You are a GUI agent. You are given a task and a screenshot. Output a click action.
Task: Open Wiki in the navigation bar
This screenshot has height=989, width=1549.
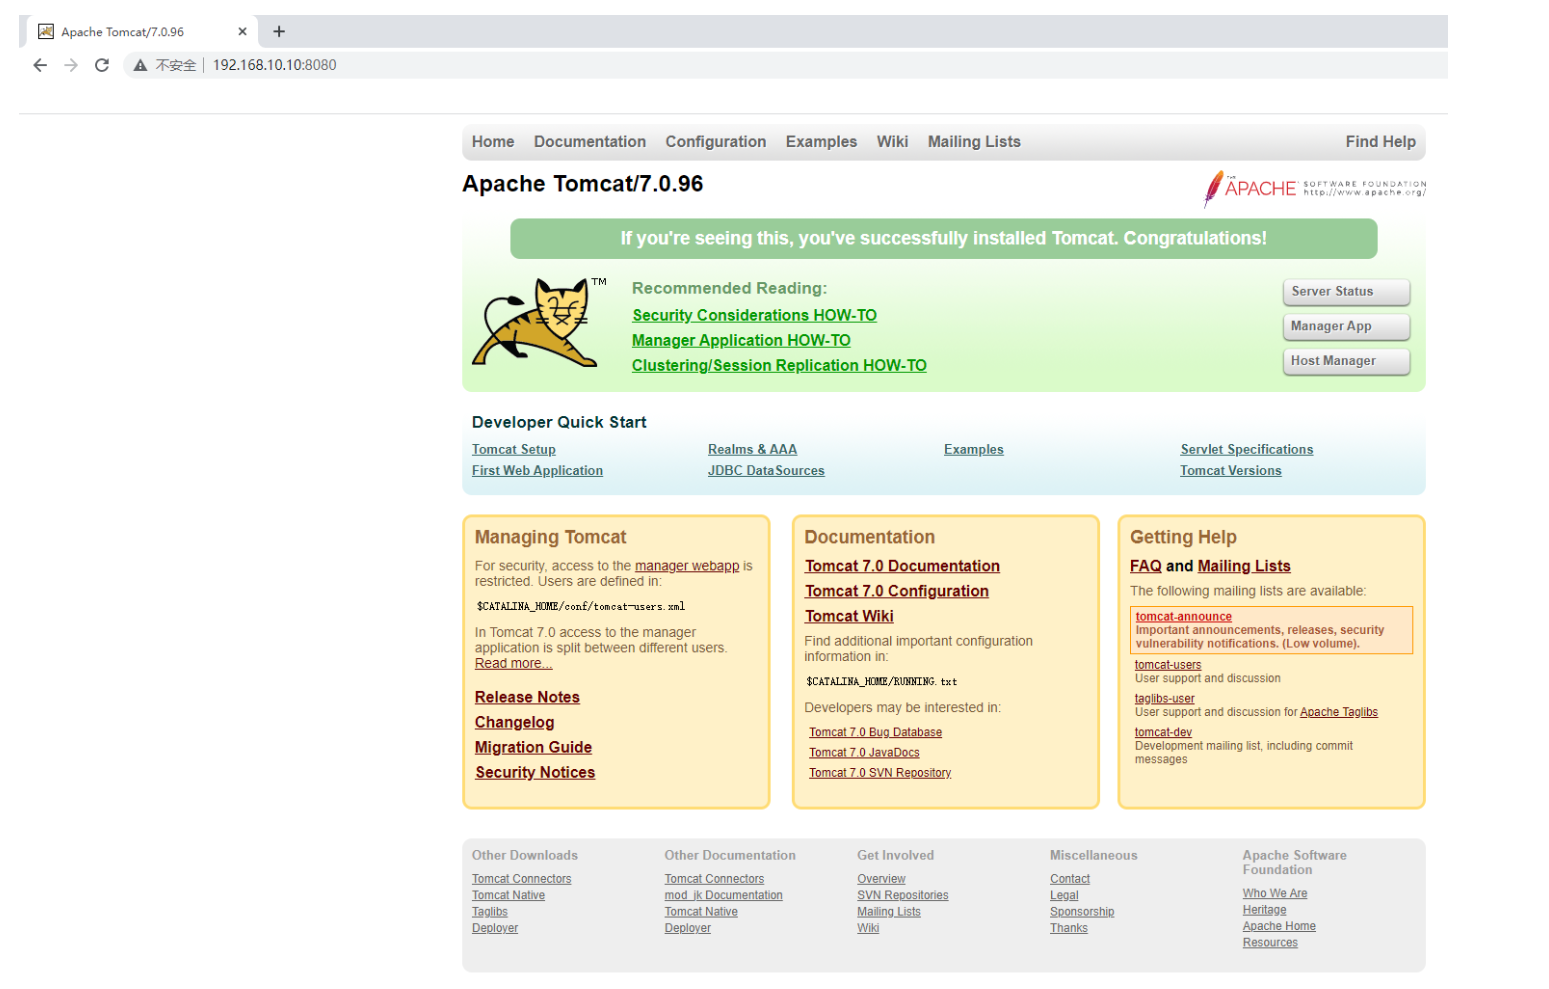(892, 142)
